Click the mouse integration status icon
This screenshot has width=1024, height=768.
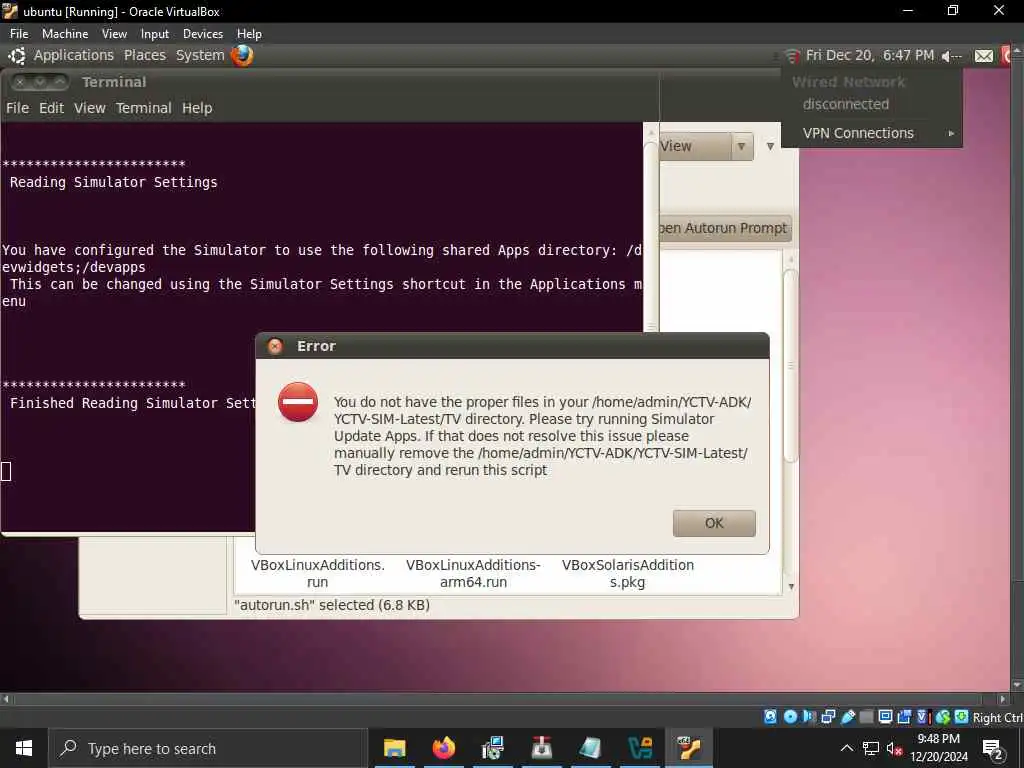tap(942, 717)
